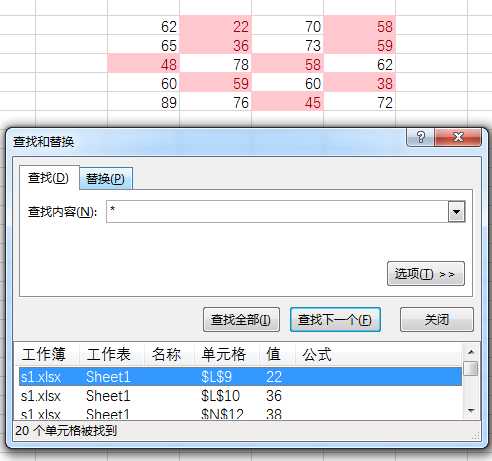This screenshot has height=461, width=492.
Task: Click the results list scroll up arrow
Action: pos(471,352)
